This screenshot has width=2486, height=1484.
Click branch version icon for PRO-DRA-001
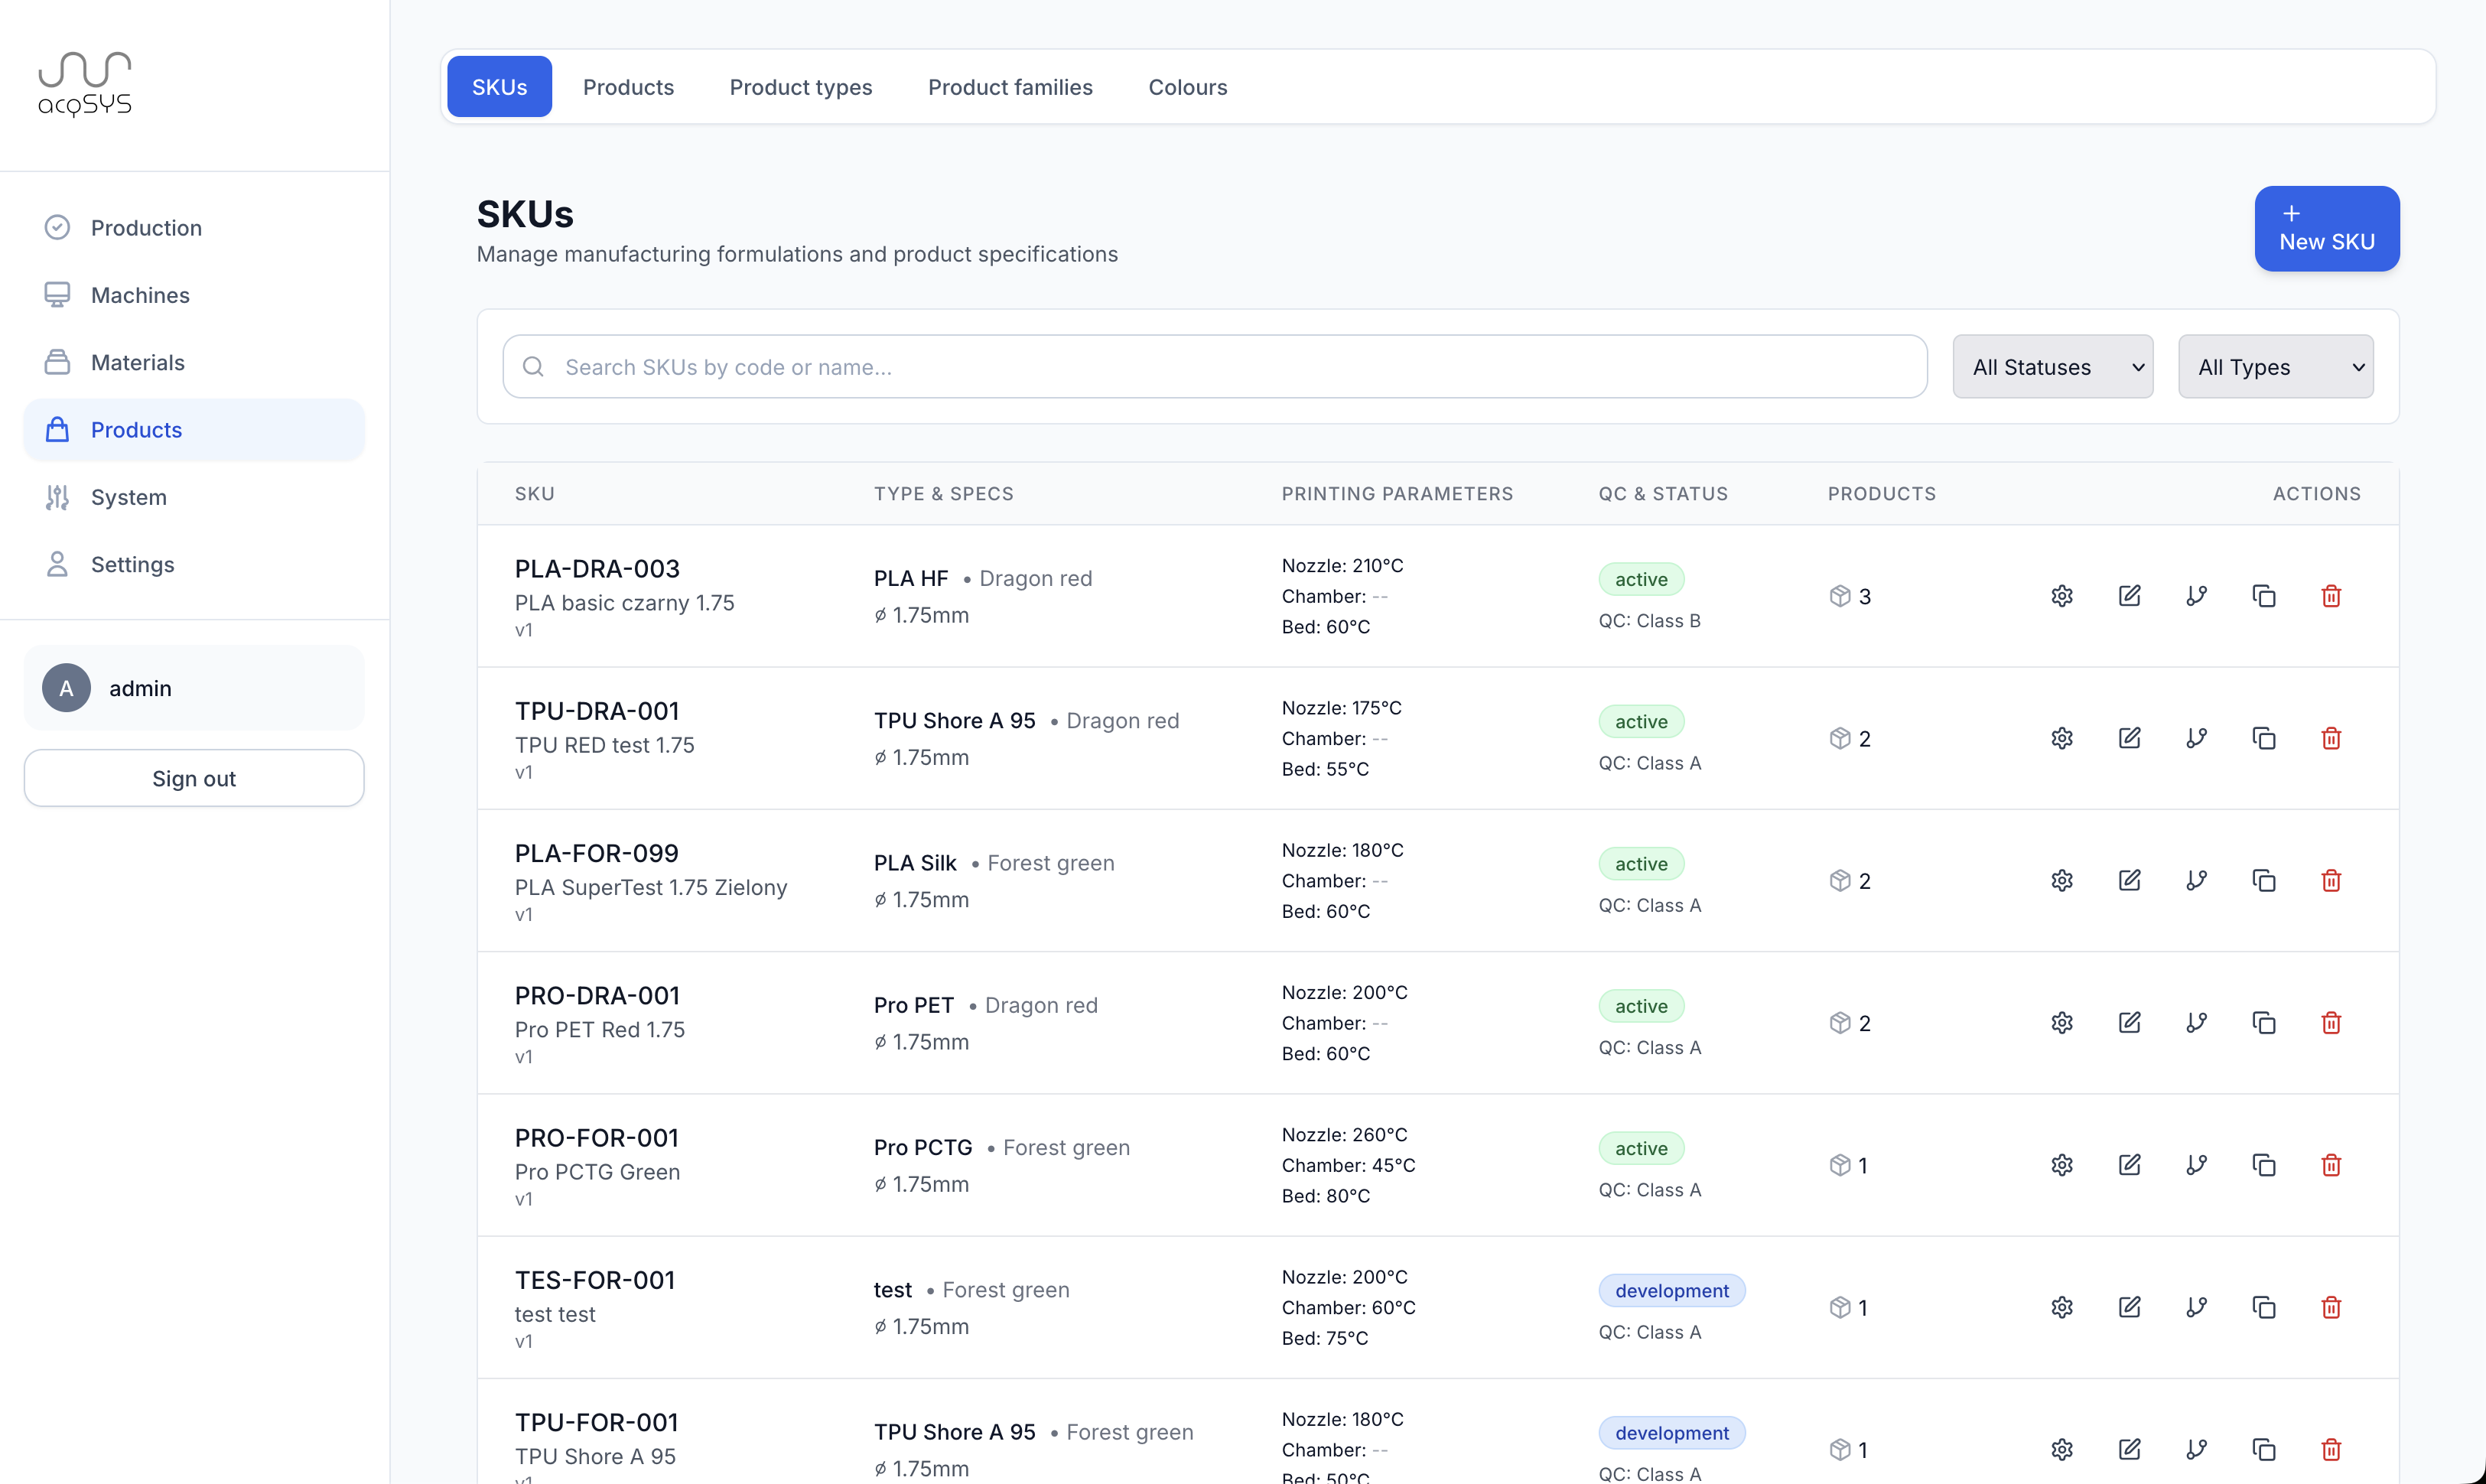pos(2196,1022)
